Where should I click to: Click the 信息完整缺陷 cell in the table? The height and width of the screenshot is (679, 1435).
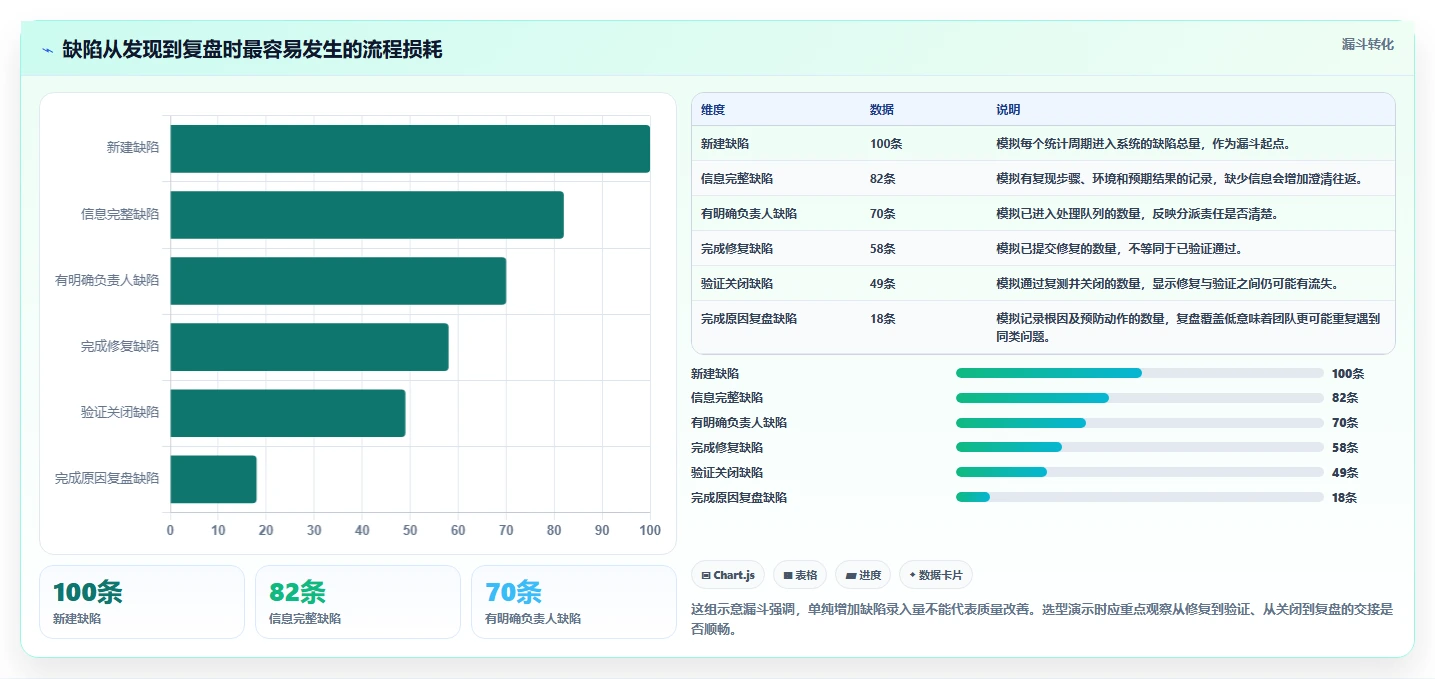(x=737, y=178)
